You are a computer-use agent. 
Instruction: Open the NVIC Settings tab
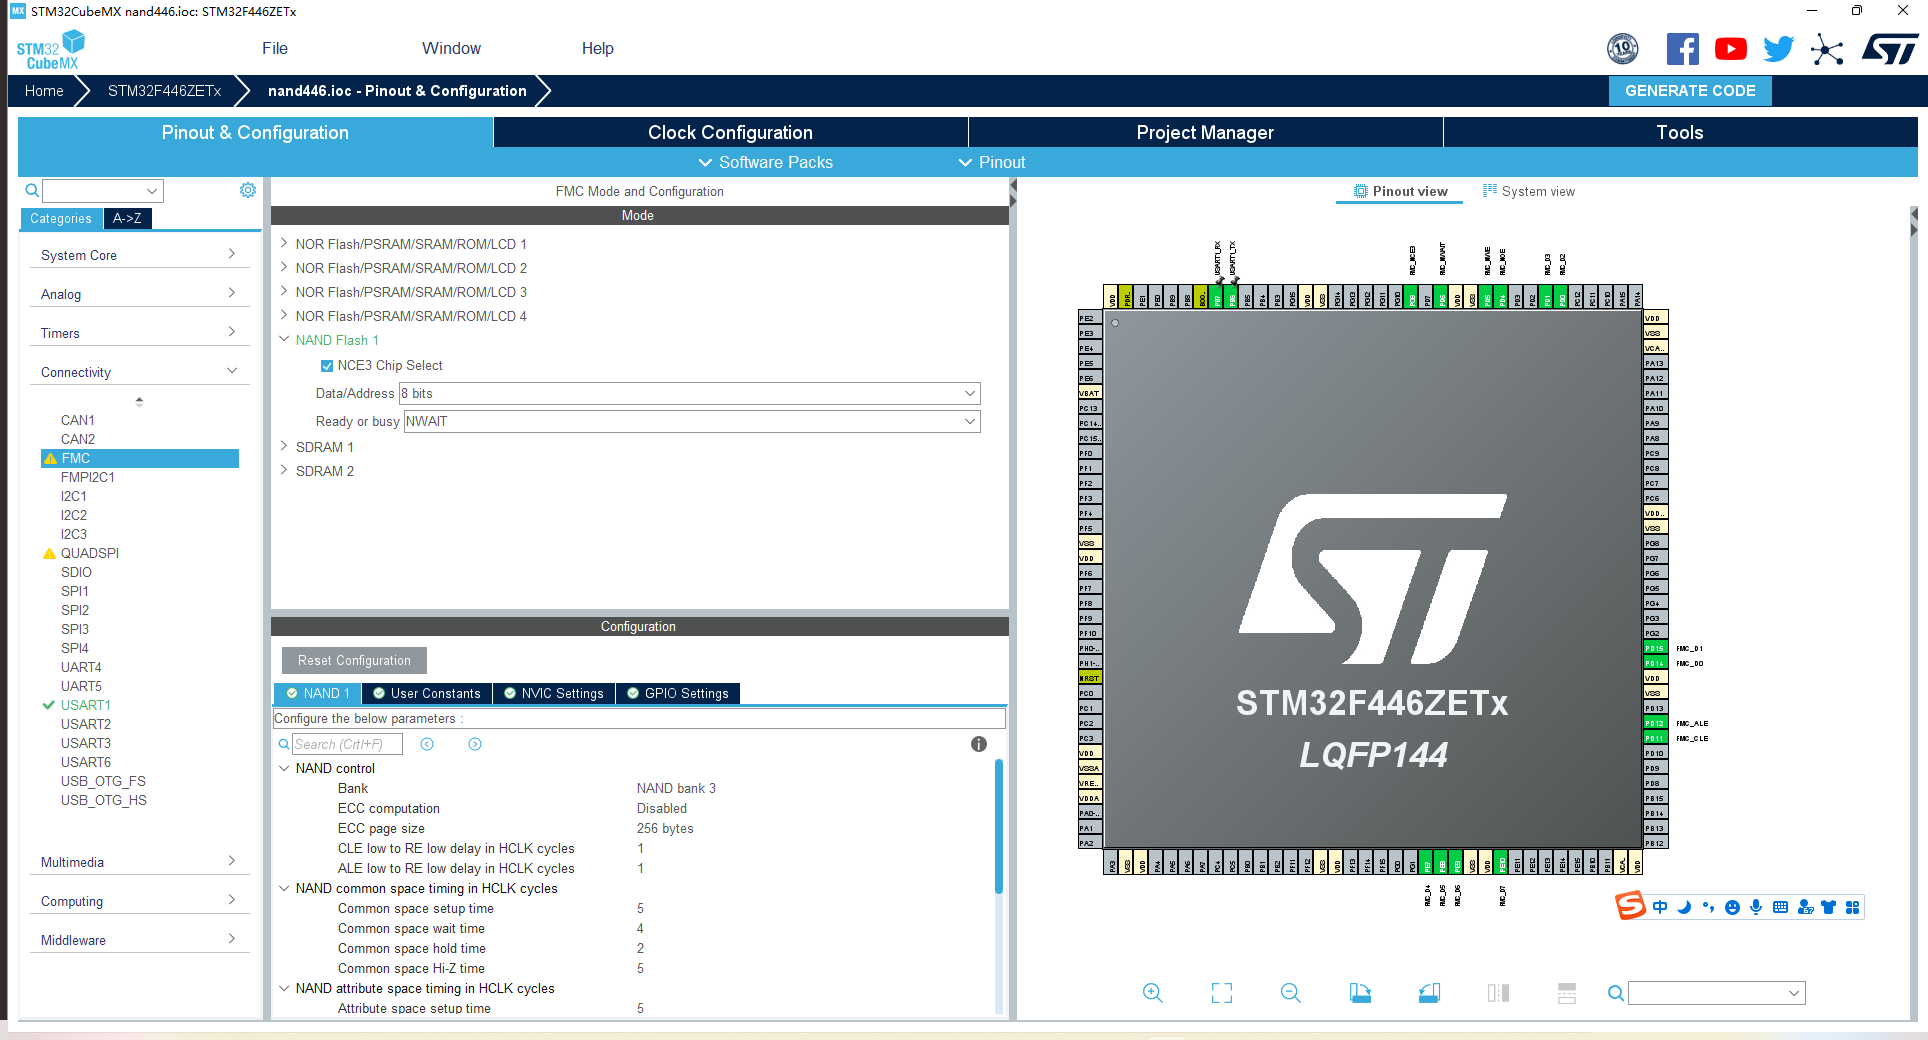(x=553, y=693)
